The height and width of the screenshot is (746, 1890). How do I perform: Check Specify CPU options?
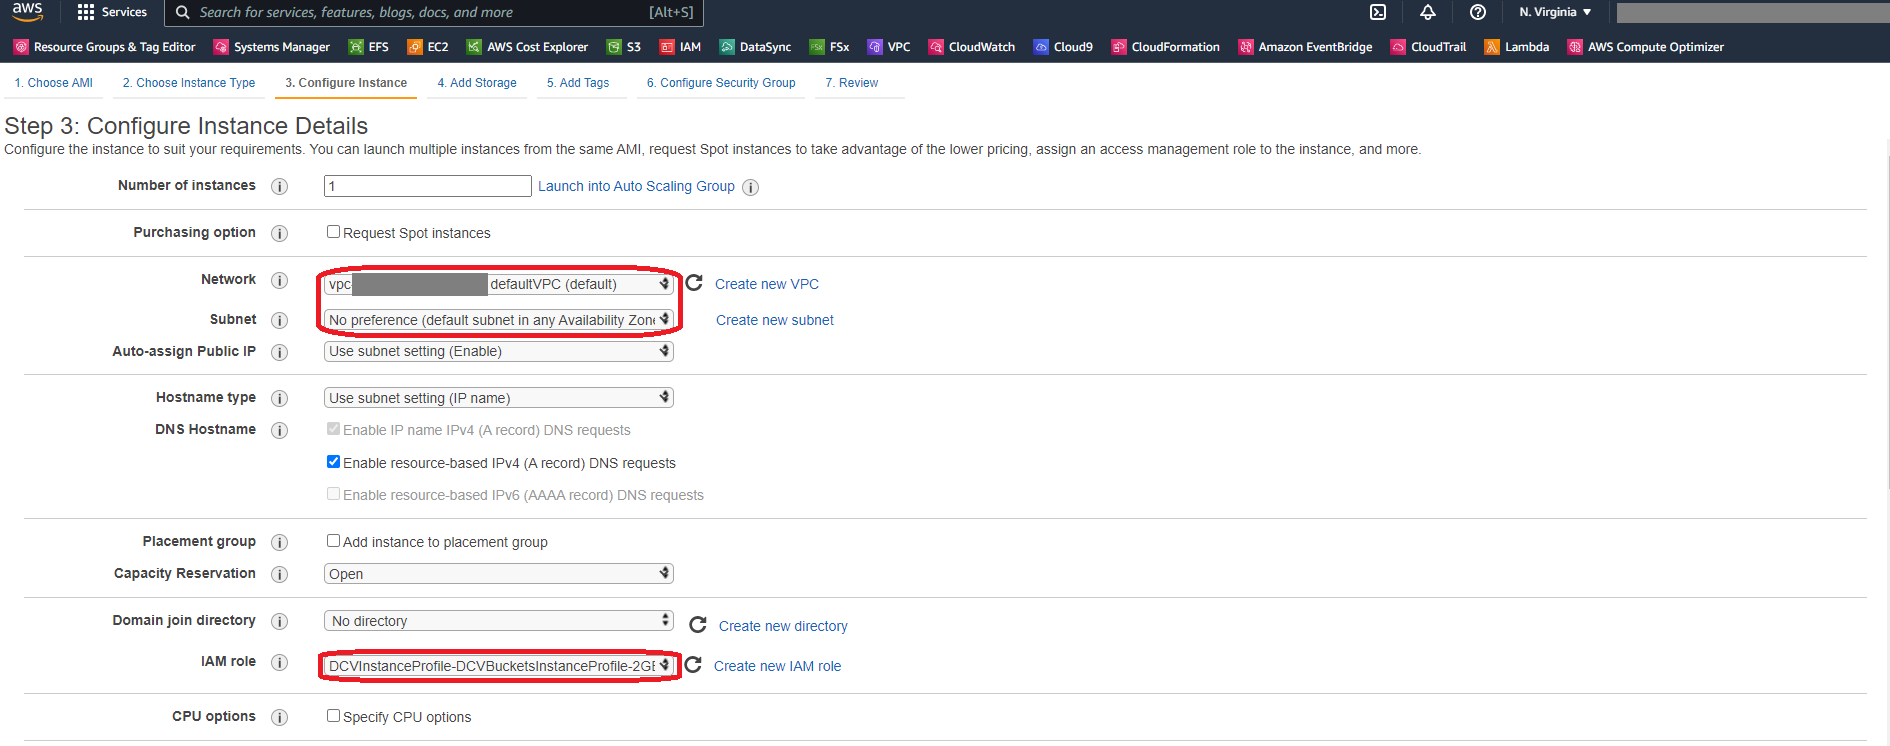click(333, 716)
